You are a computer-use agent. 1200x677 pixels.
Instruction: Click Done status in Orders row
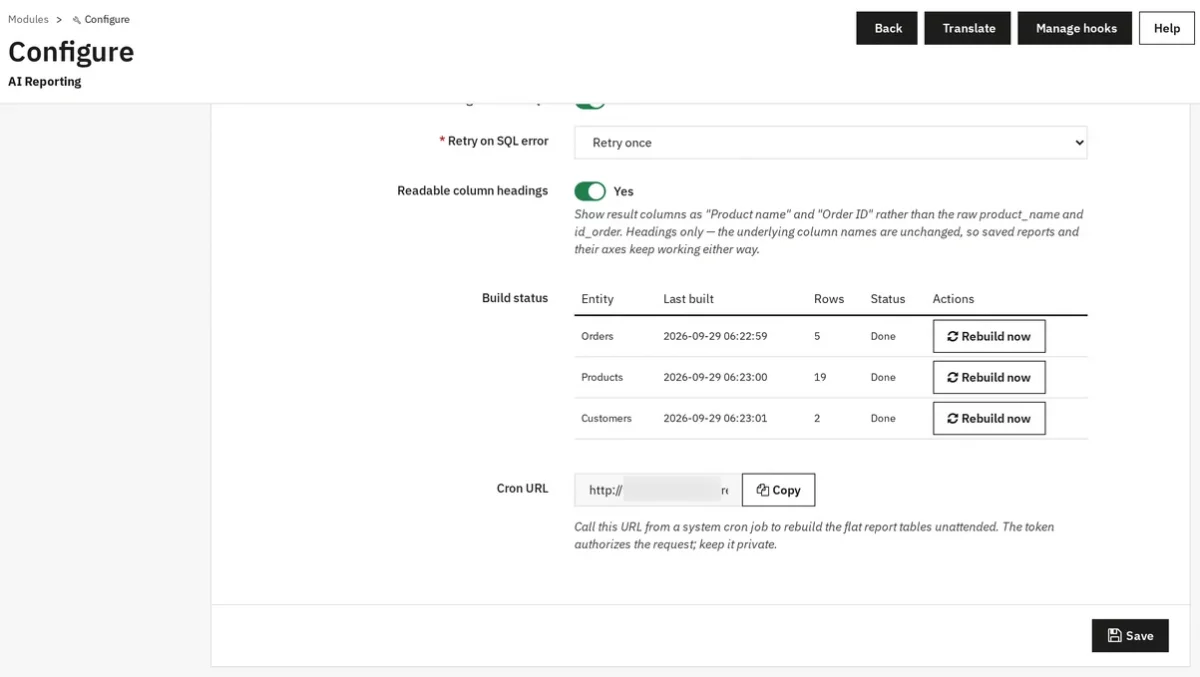(883, 336)
